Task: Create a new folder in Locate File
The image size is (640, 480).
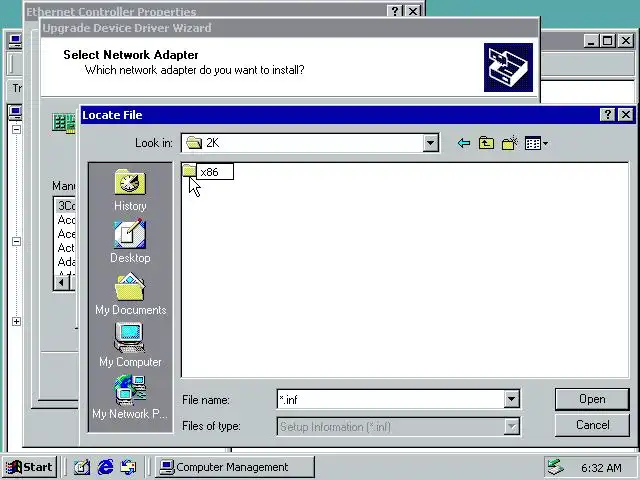Action: click(x=510, y=143)
